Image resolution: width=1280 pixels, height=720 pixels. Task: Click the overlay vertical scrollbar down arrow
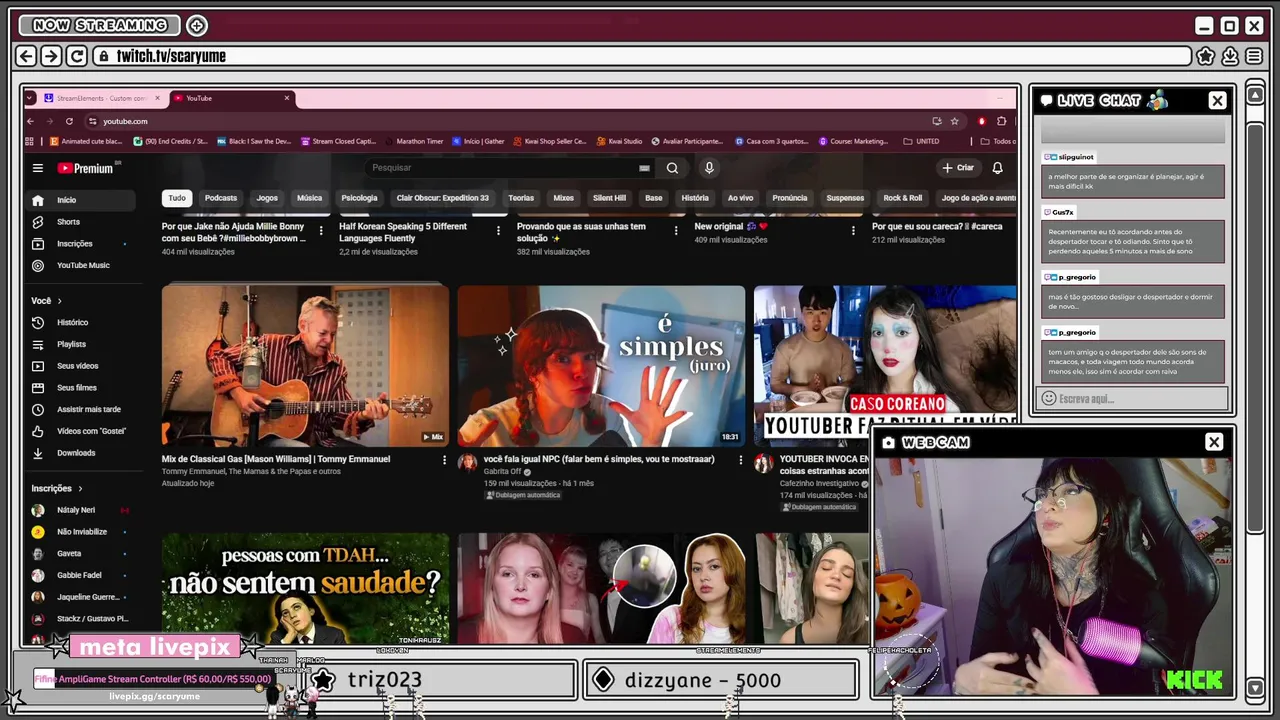[x=1256, y=687]
